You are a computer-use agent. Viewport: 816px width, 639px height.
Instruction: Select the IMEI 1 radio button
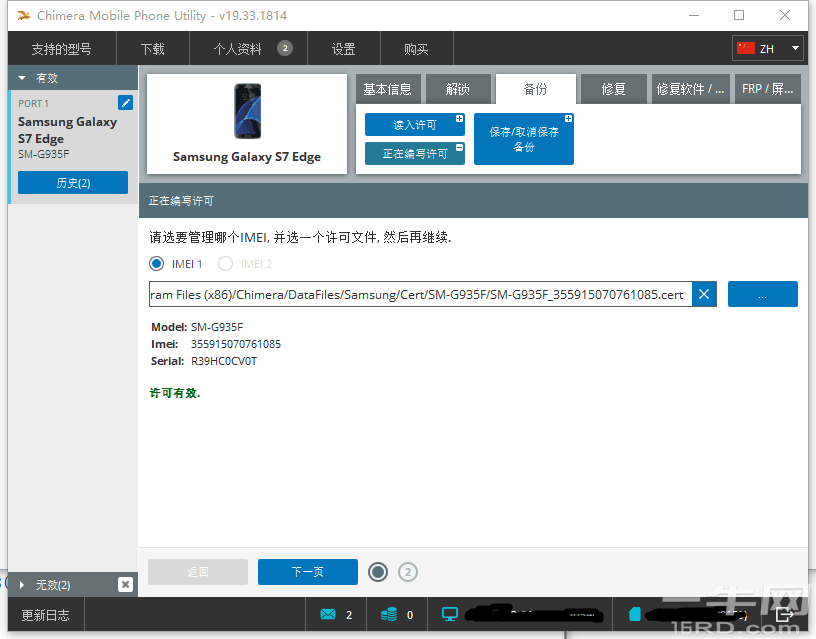(156, 264)
